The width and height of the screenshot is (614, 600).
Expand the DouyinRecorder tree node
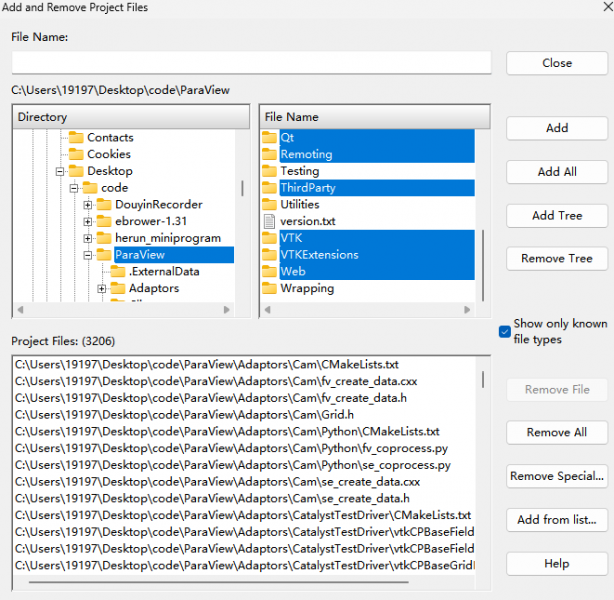click(88, 205)
